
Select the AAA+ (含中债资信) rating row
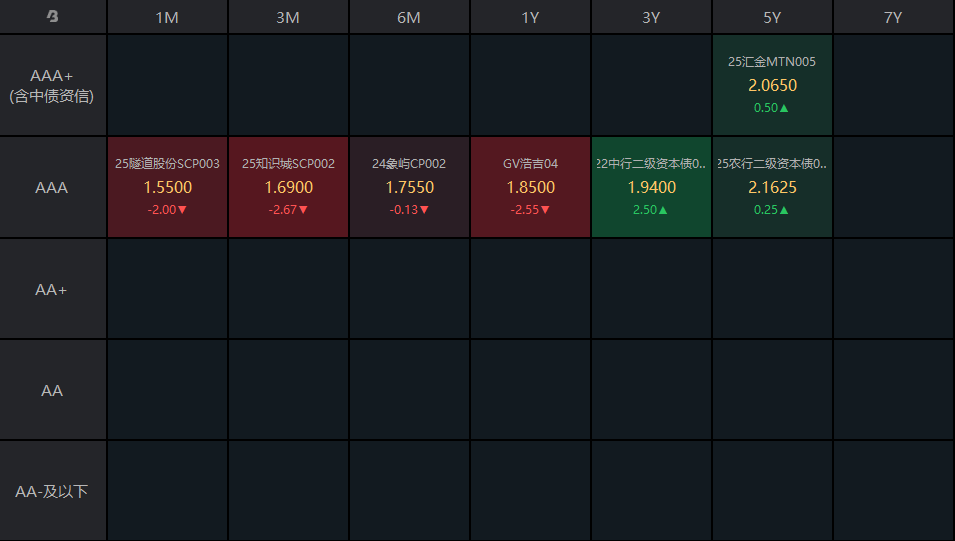52,86
